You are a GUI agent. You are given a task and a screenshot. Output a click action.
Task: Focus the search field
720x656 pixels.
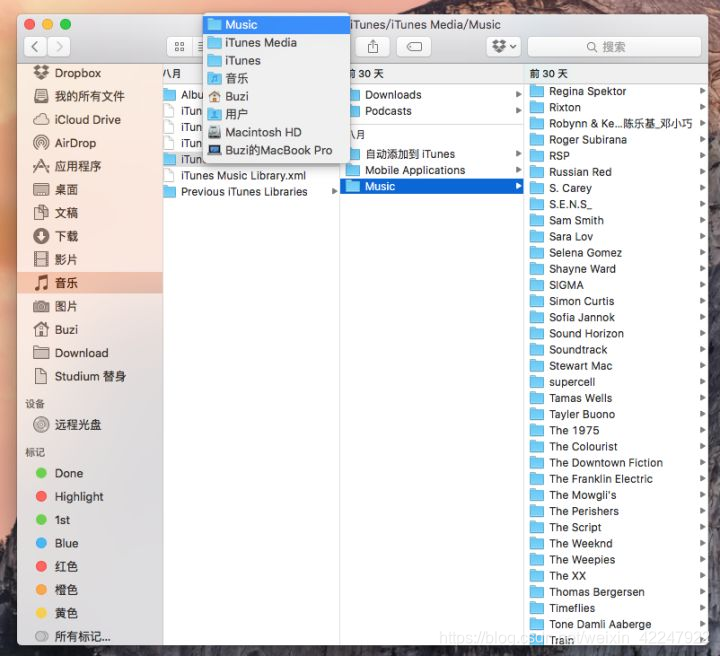(614, 46)
